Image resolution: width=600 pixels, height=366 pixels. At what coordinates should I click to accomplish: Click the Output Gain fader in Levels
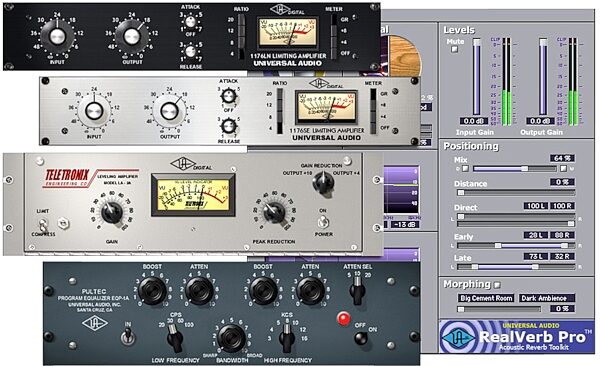click(x=543, y=77)
